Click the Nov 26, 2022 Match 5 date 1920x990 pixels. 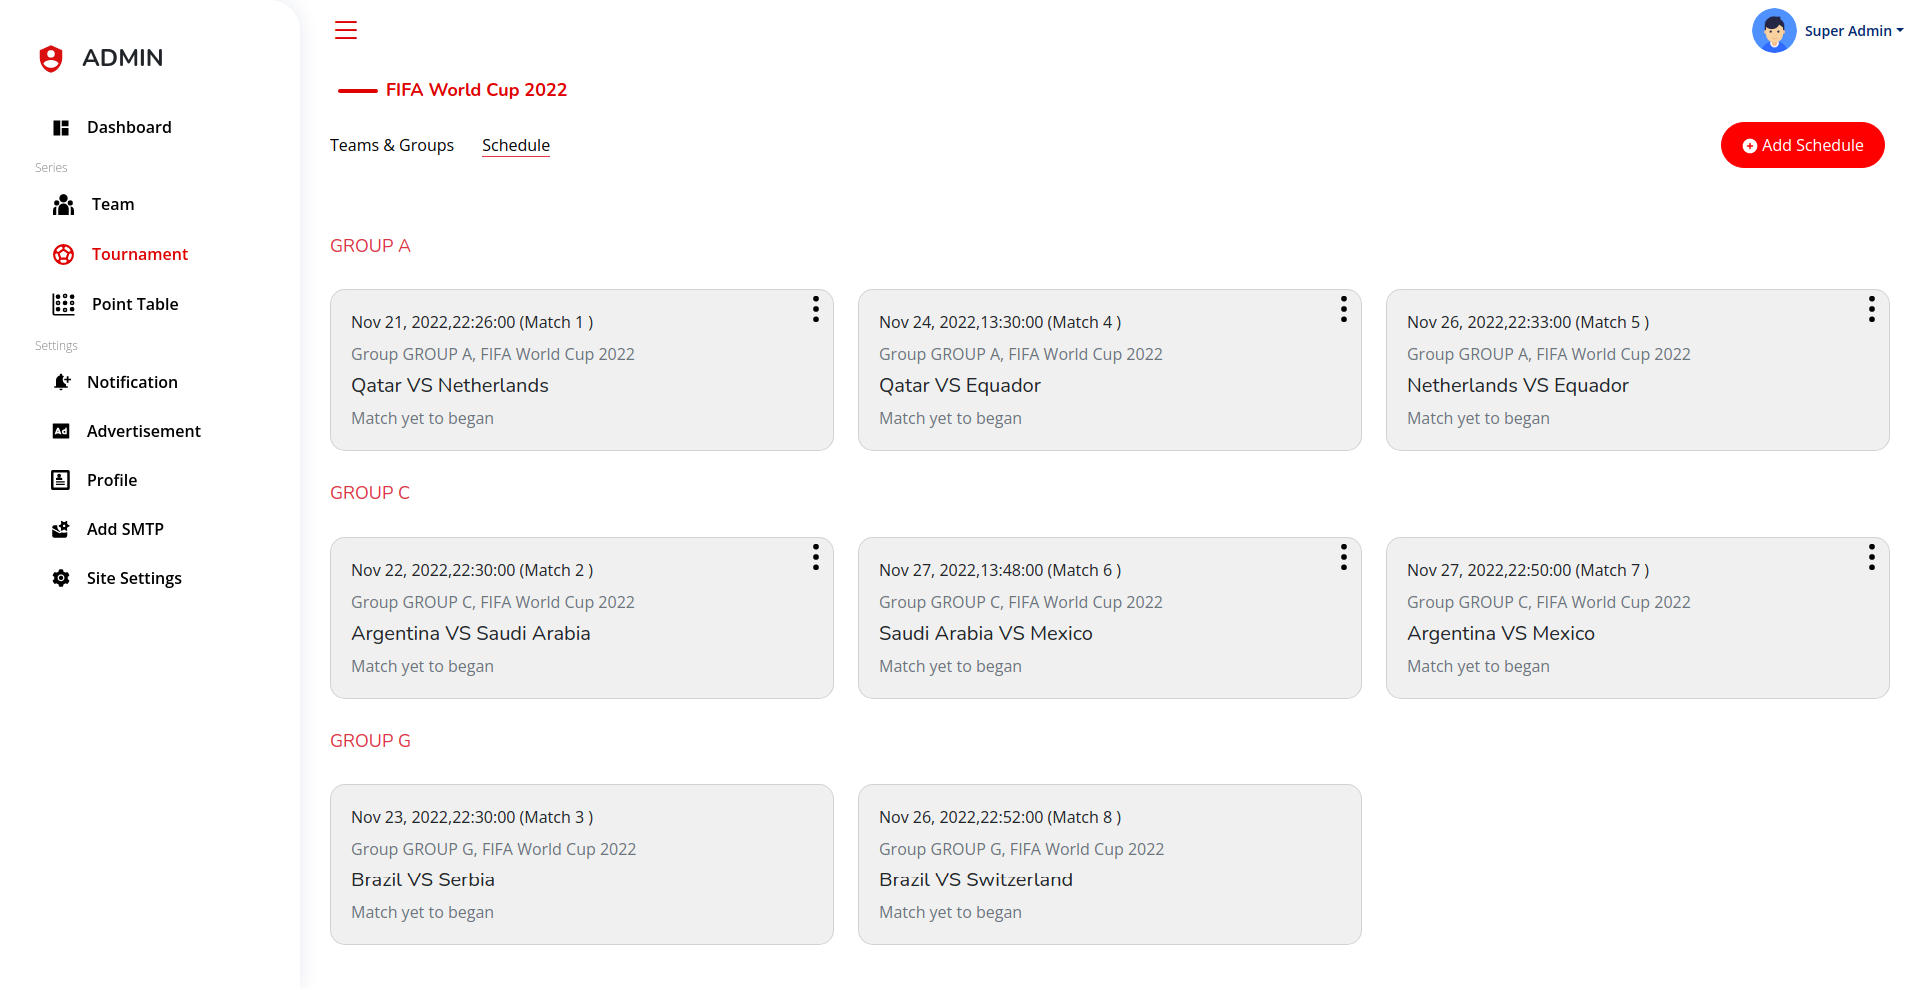(1528, 323)
